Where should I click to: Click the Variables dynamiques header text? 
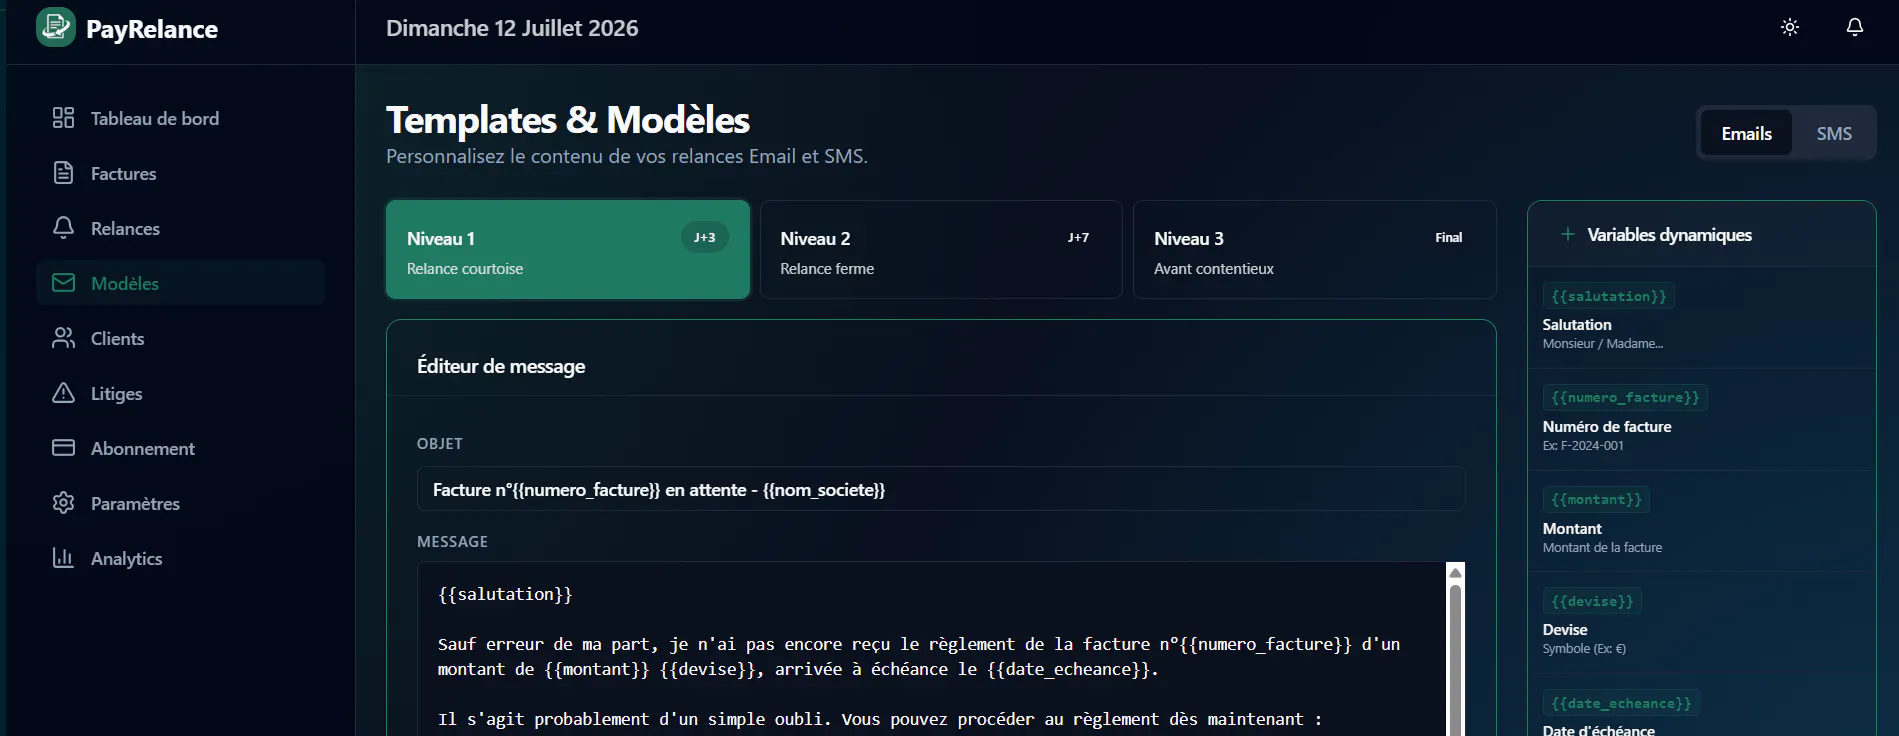coord(1669,234)
